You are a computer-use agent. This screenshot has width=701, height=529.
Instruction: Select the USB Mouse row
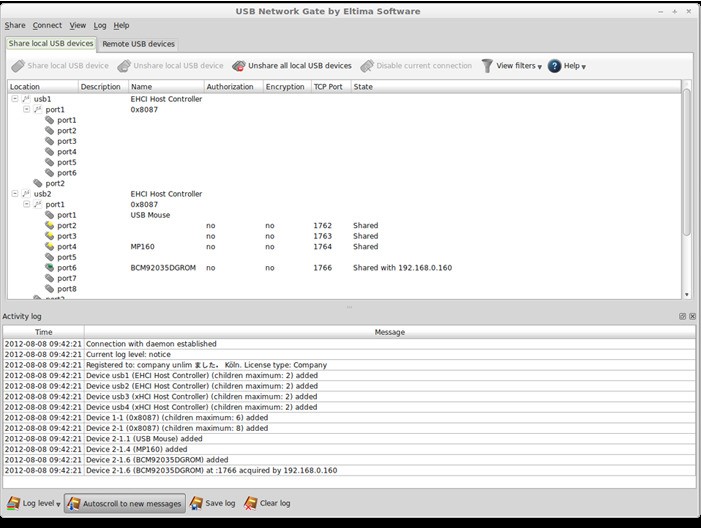click(150, 215)
